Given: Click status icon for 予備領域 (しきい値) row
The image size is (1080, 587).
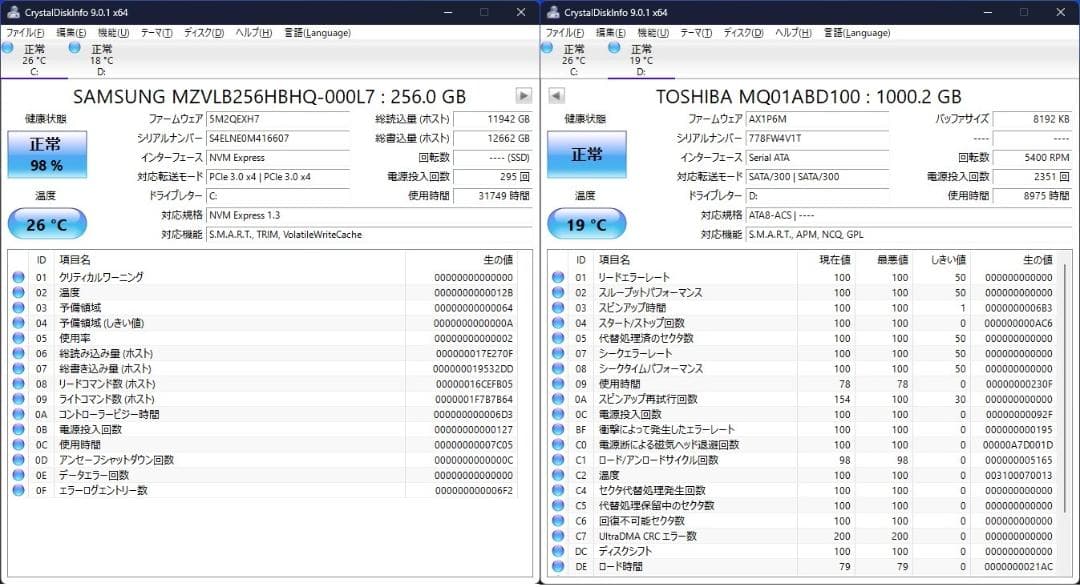Looking at the screenshot, I should pyautogui.click(x=19, y=322).
